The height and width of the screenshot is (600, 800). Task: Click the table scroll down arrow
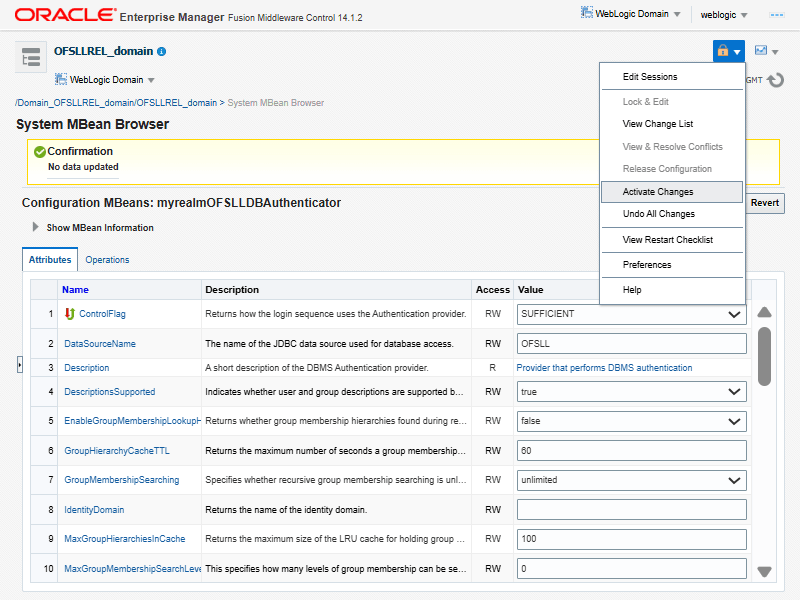(x=765, y=572)
